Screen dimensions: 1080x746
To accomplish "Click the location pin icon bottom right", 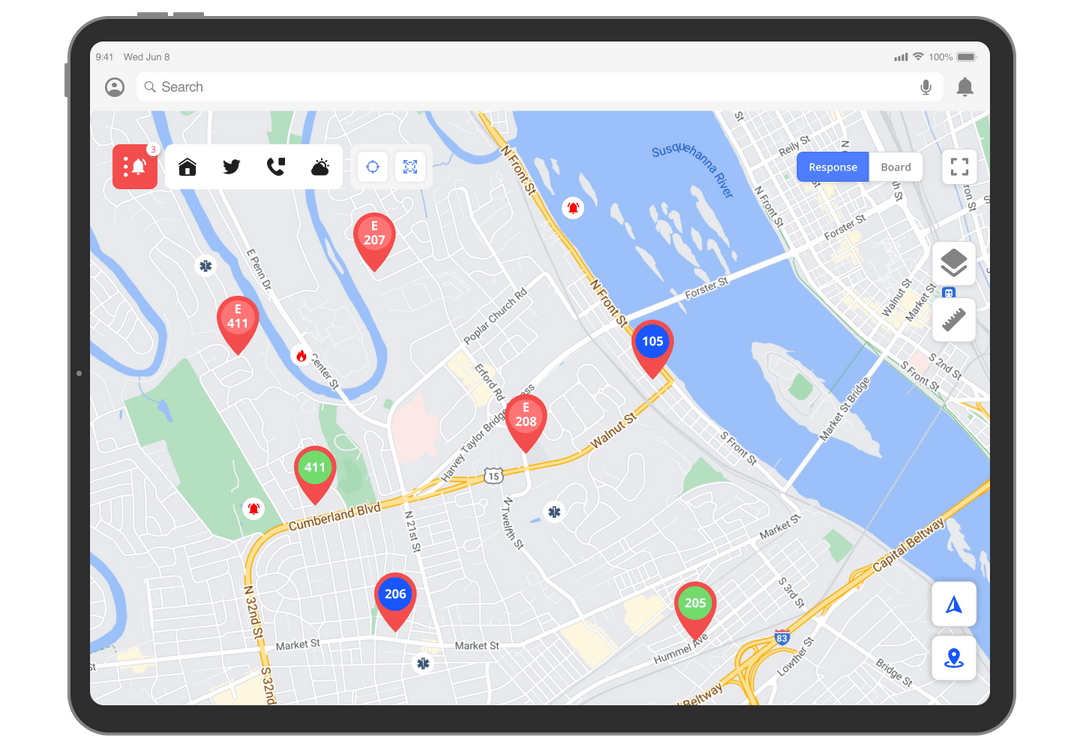I will 953,658.
